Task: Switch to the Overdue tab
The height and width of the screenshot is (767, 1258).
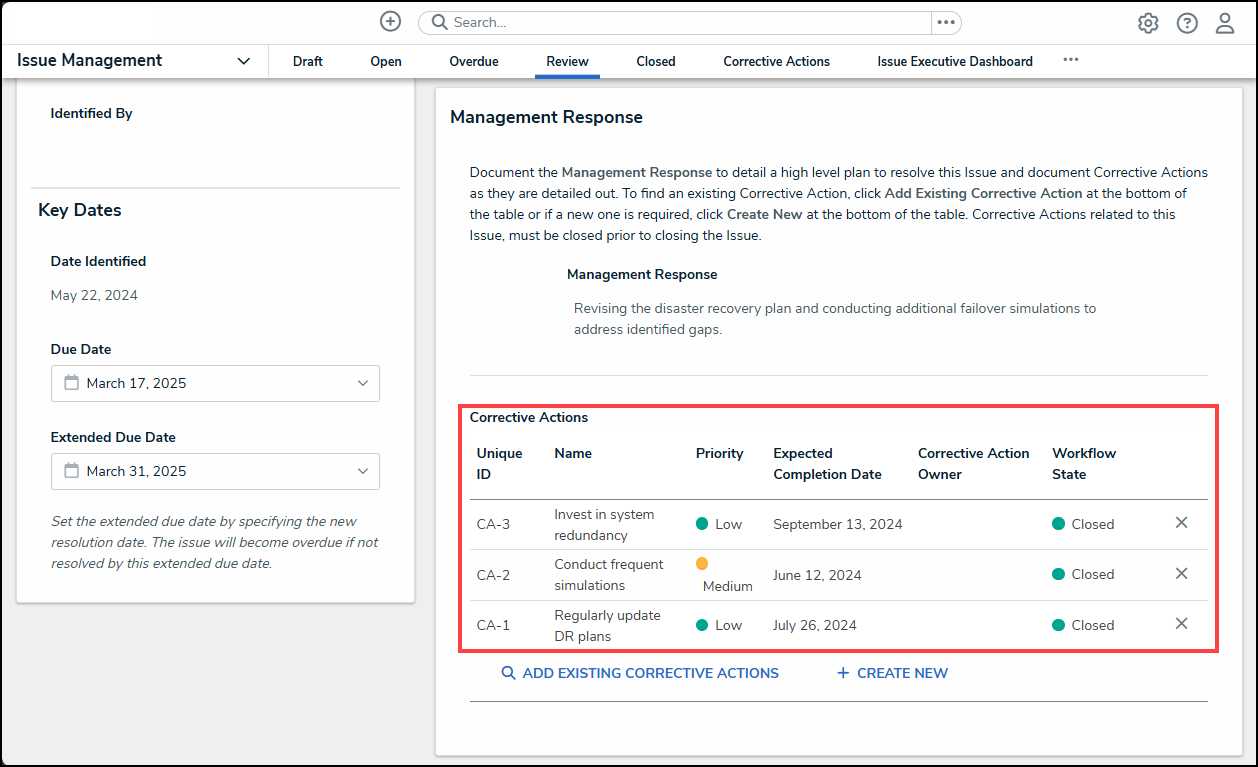Action: tap(473, 61)
